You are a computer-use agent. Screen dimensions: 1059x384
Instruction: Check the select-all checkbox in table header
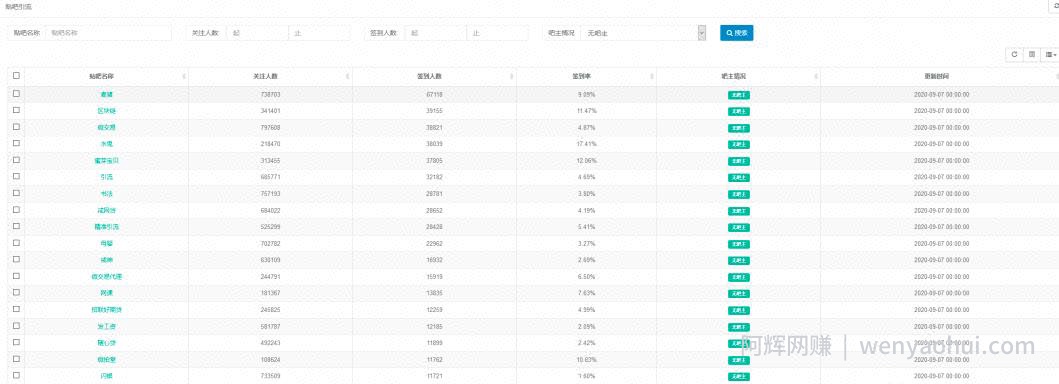(16, 76)
